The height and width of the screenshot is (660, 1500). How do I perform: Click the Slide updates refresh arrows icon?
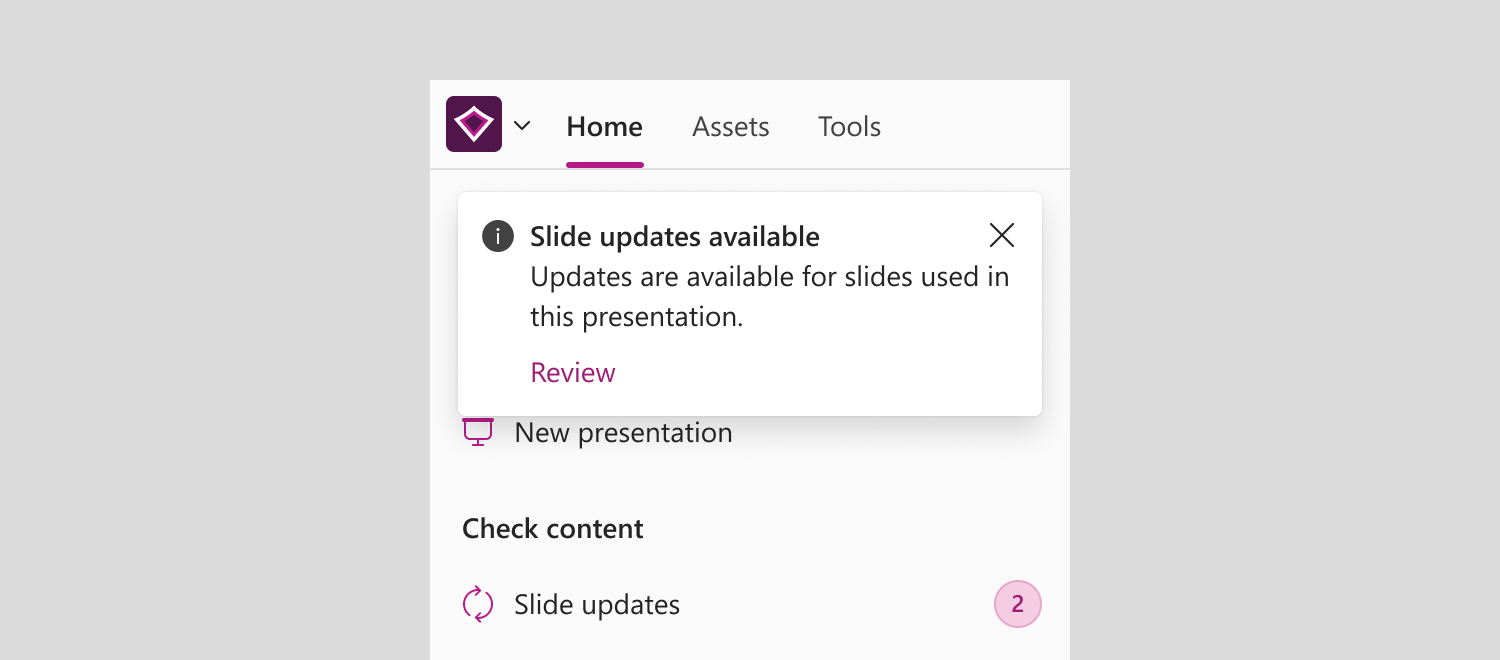click(478, 604)
